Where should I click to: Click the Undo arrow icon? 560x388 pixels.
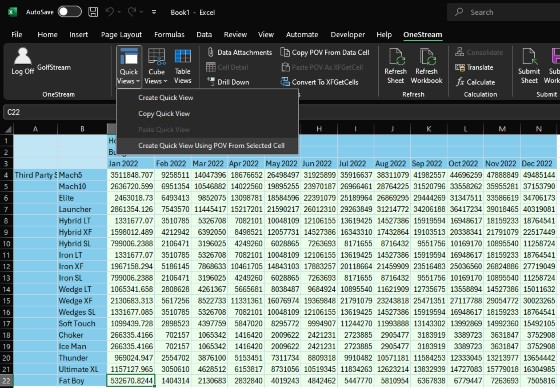(x=110, y=12)
